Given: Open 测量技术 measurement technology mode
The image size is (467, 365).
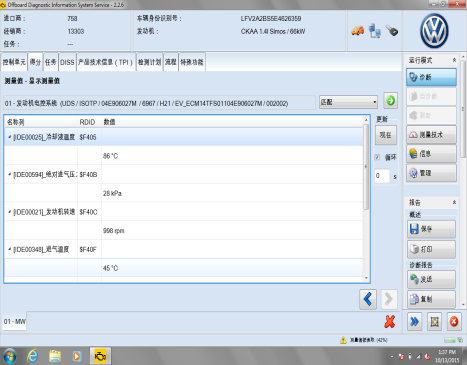Looking at the screenshot, I should pos(431,135).
